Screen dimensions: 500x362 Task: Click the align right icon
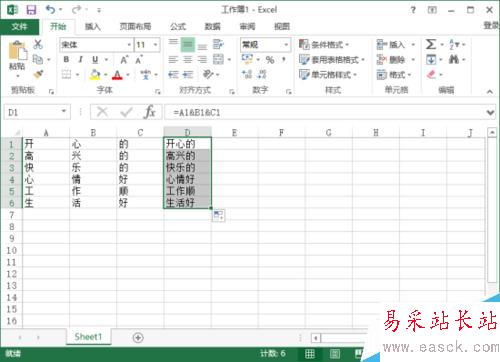pos(202,60)
